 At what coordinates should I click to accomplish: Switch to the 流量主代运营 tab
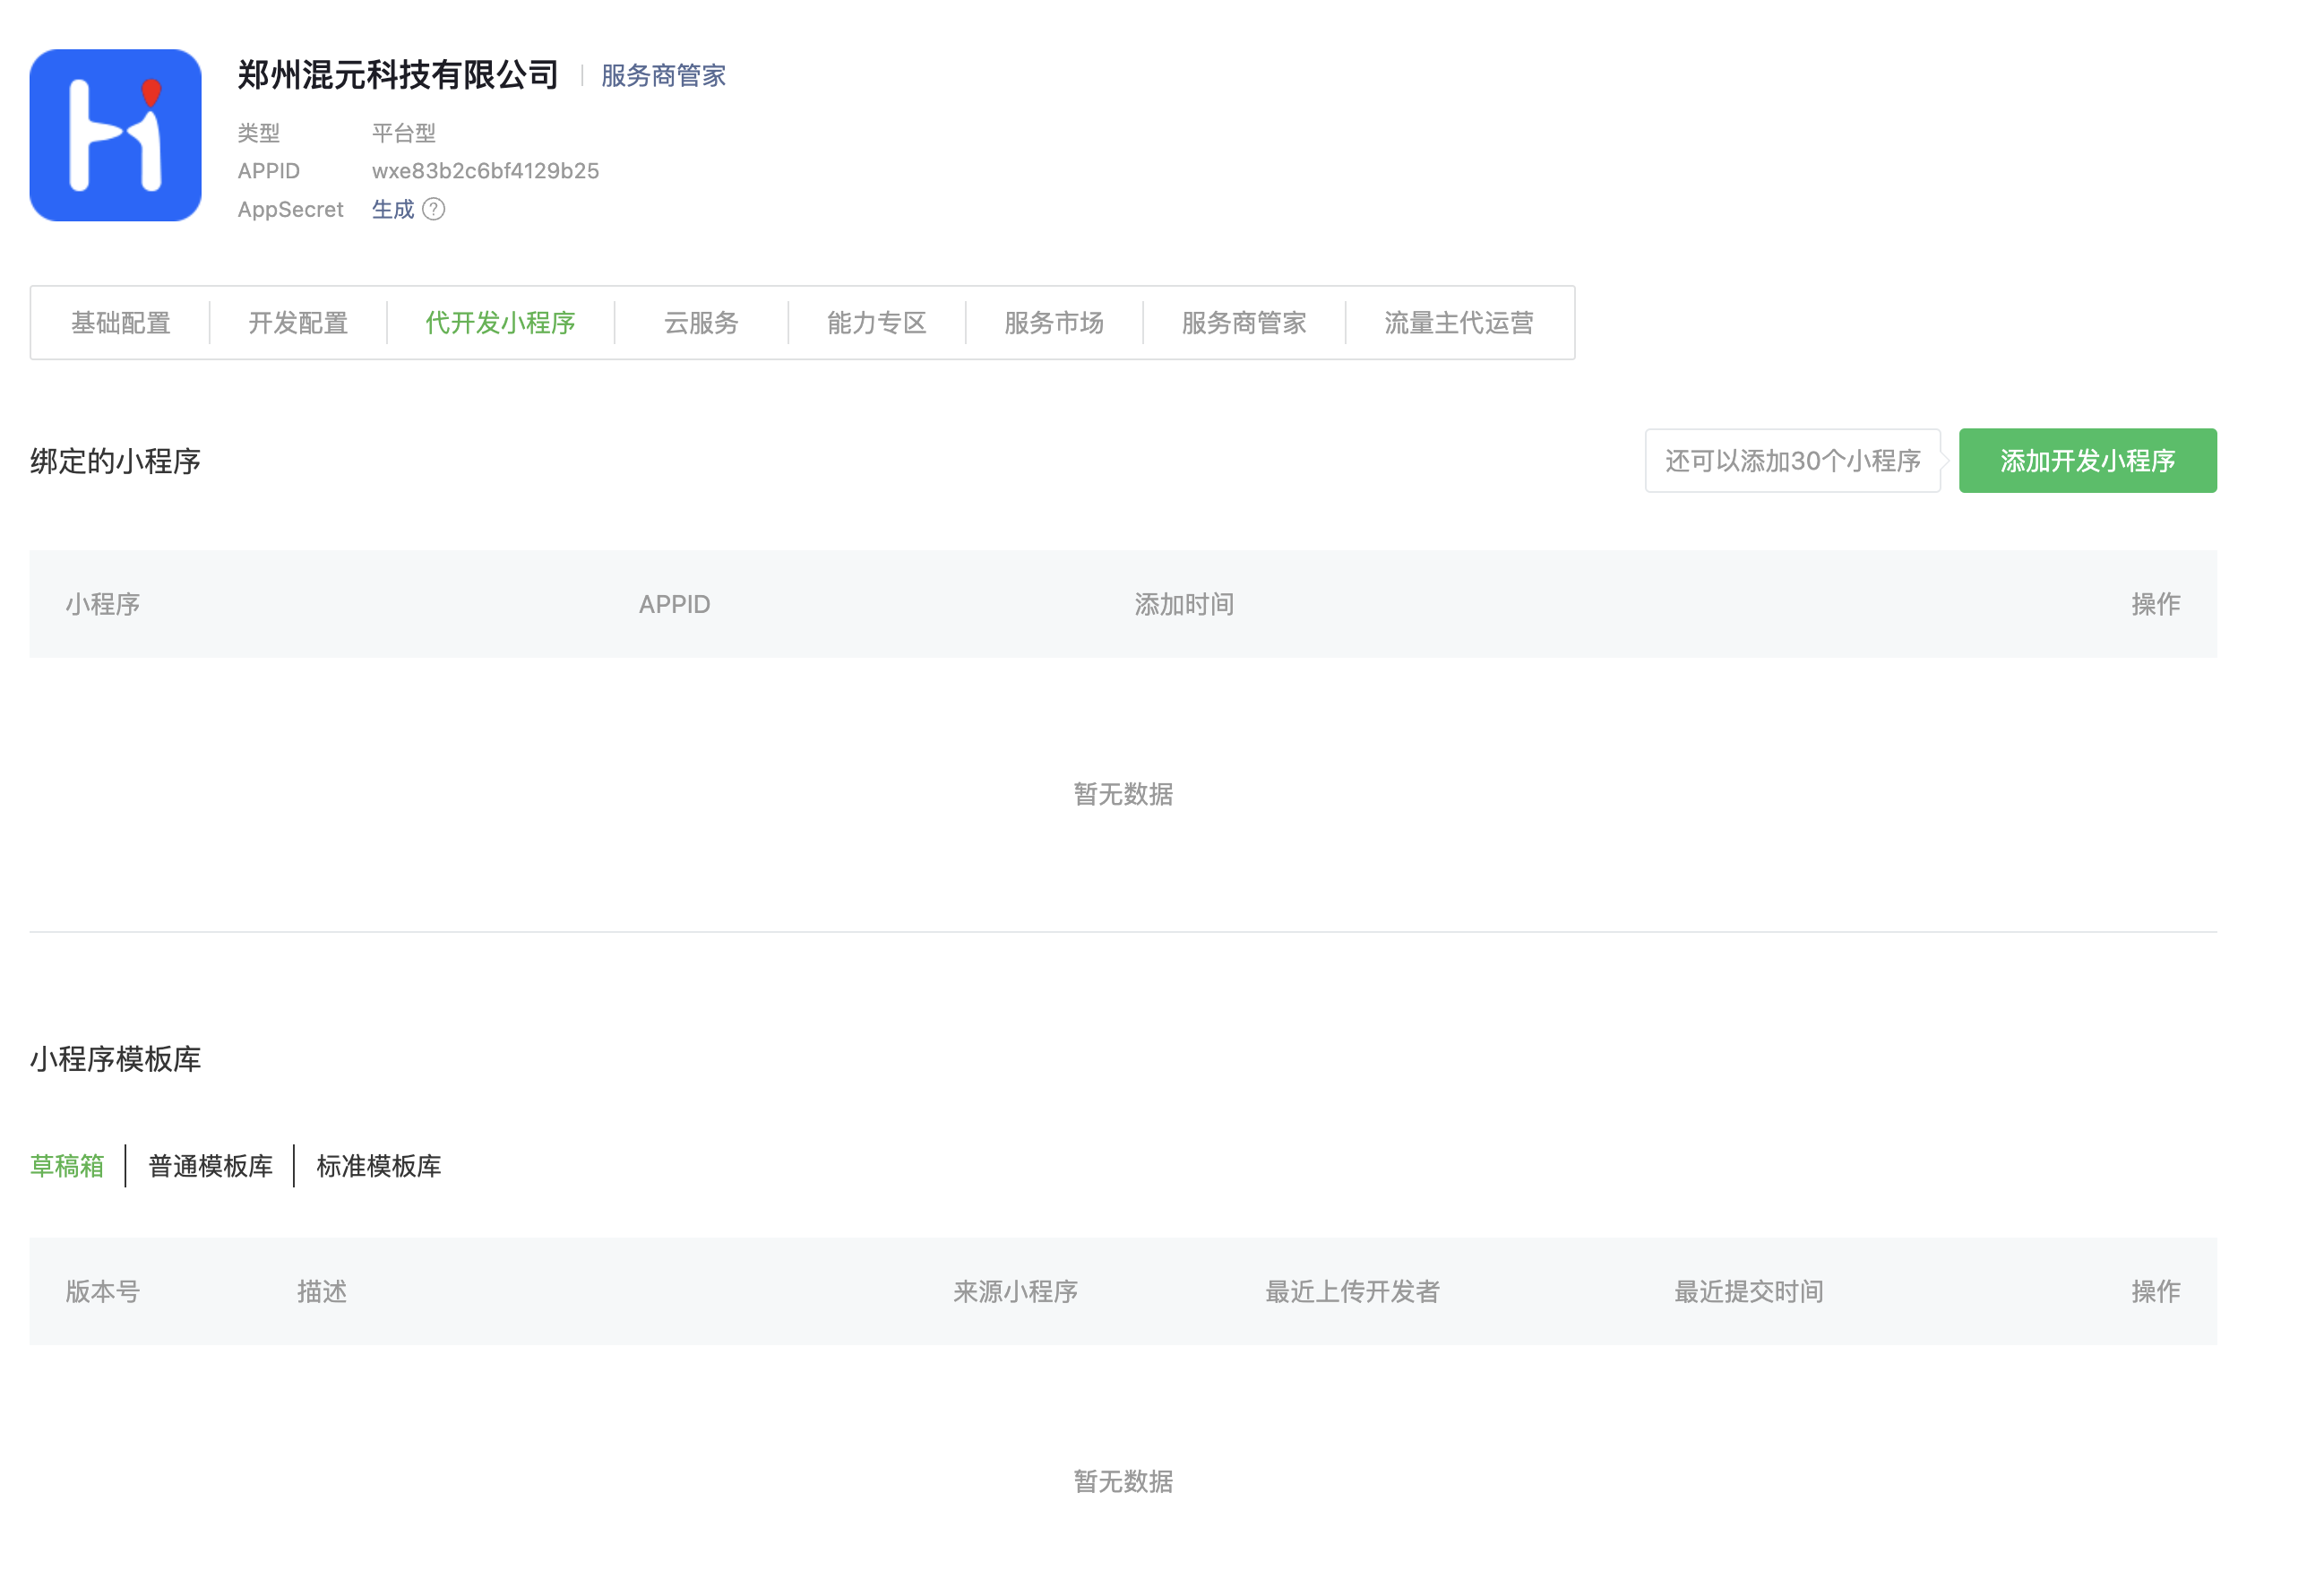pyautogui.click(x=1459, y=323)
